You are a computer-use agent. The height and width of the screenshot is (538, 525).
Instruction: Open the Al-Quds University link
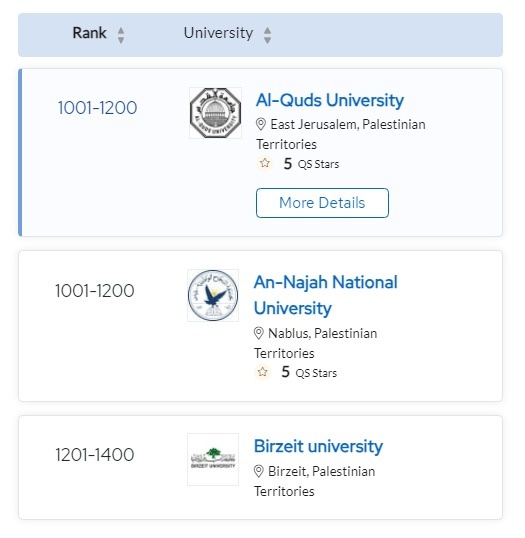coord(330,101)
